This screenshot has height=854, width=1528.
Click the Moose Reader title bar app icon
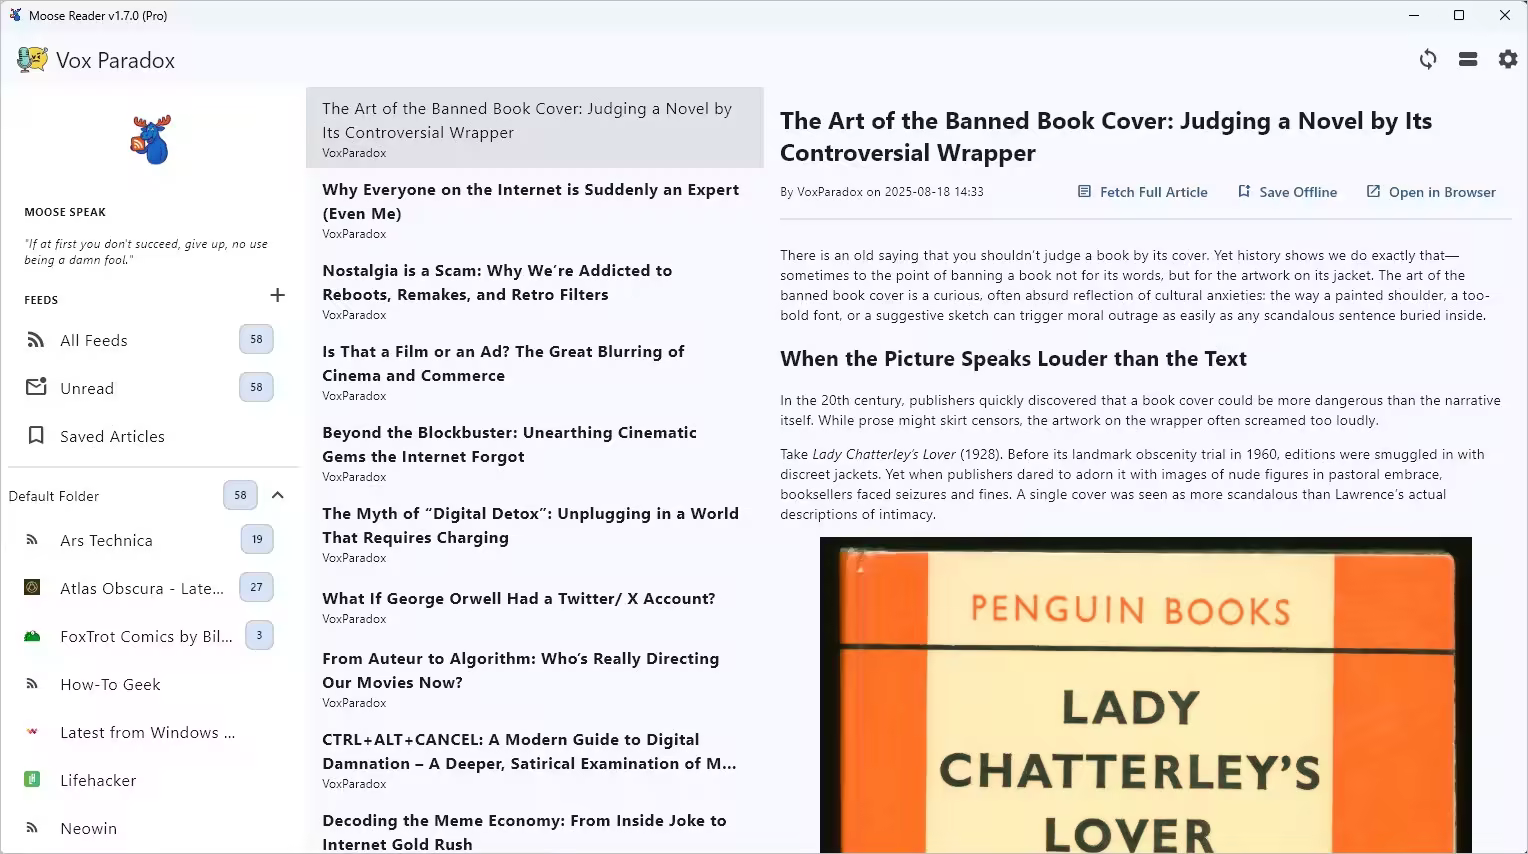15,15
